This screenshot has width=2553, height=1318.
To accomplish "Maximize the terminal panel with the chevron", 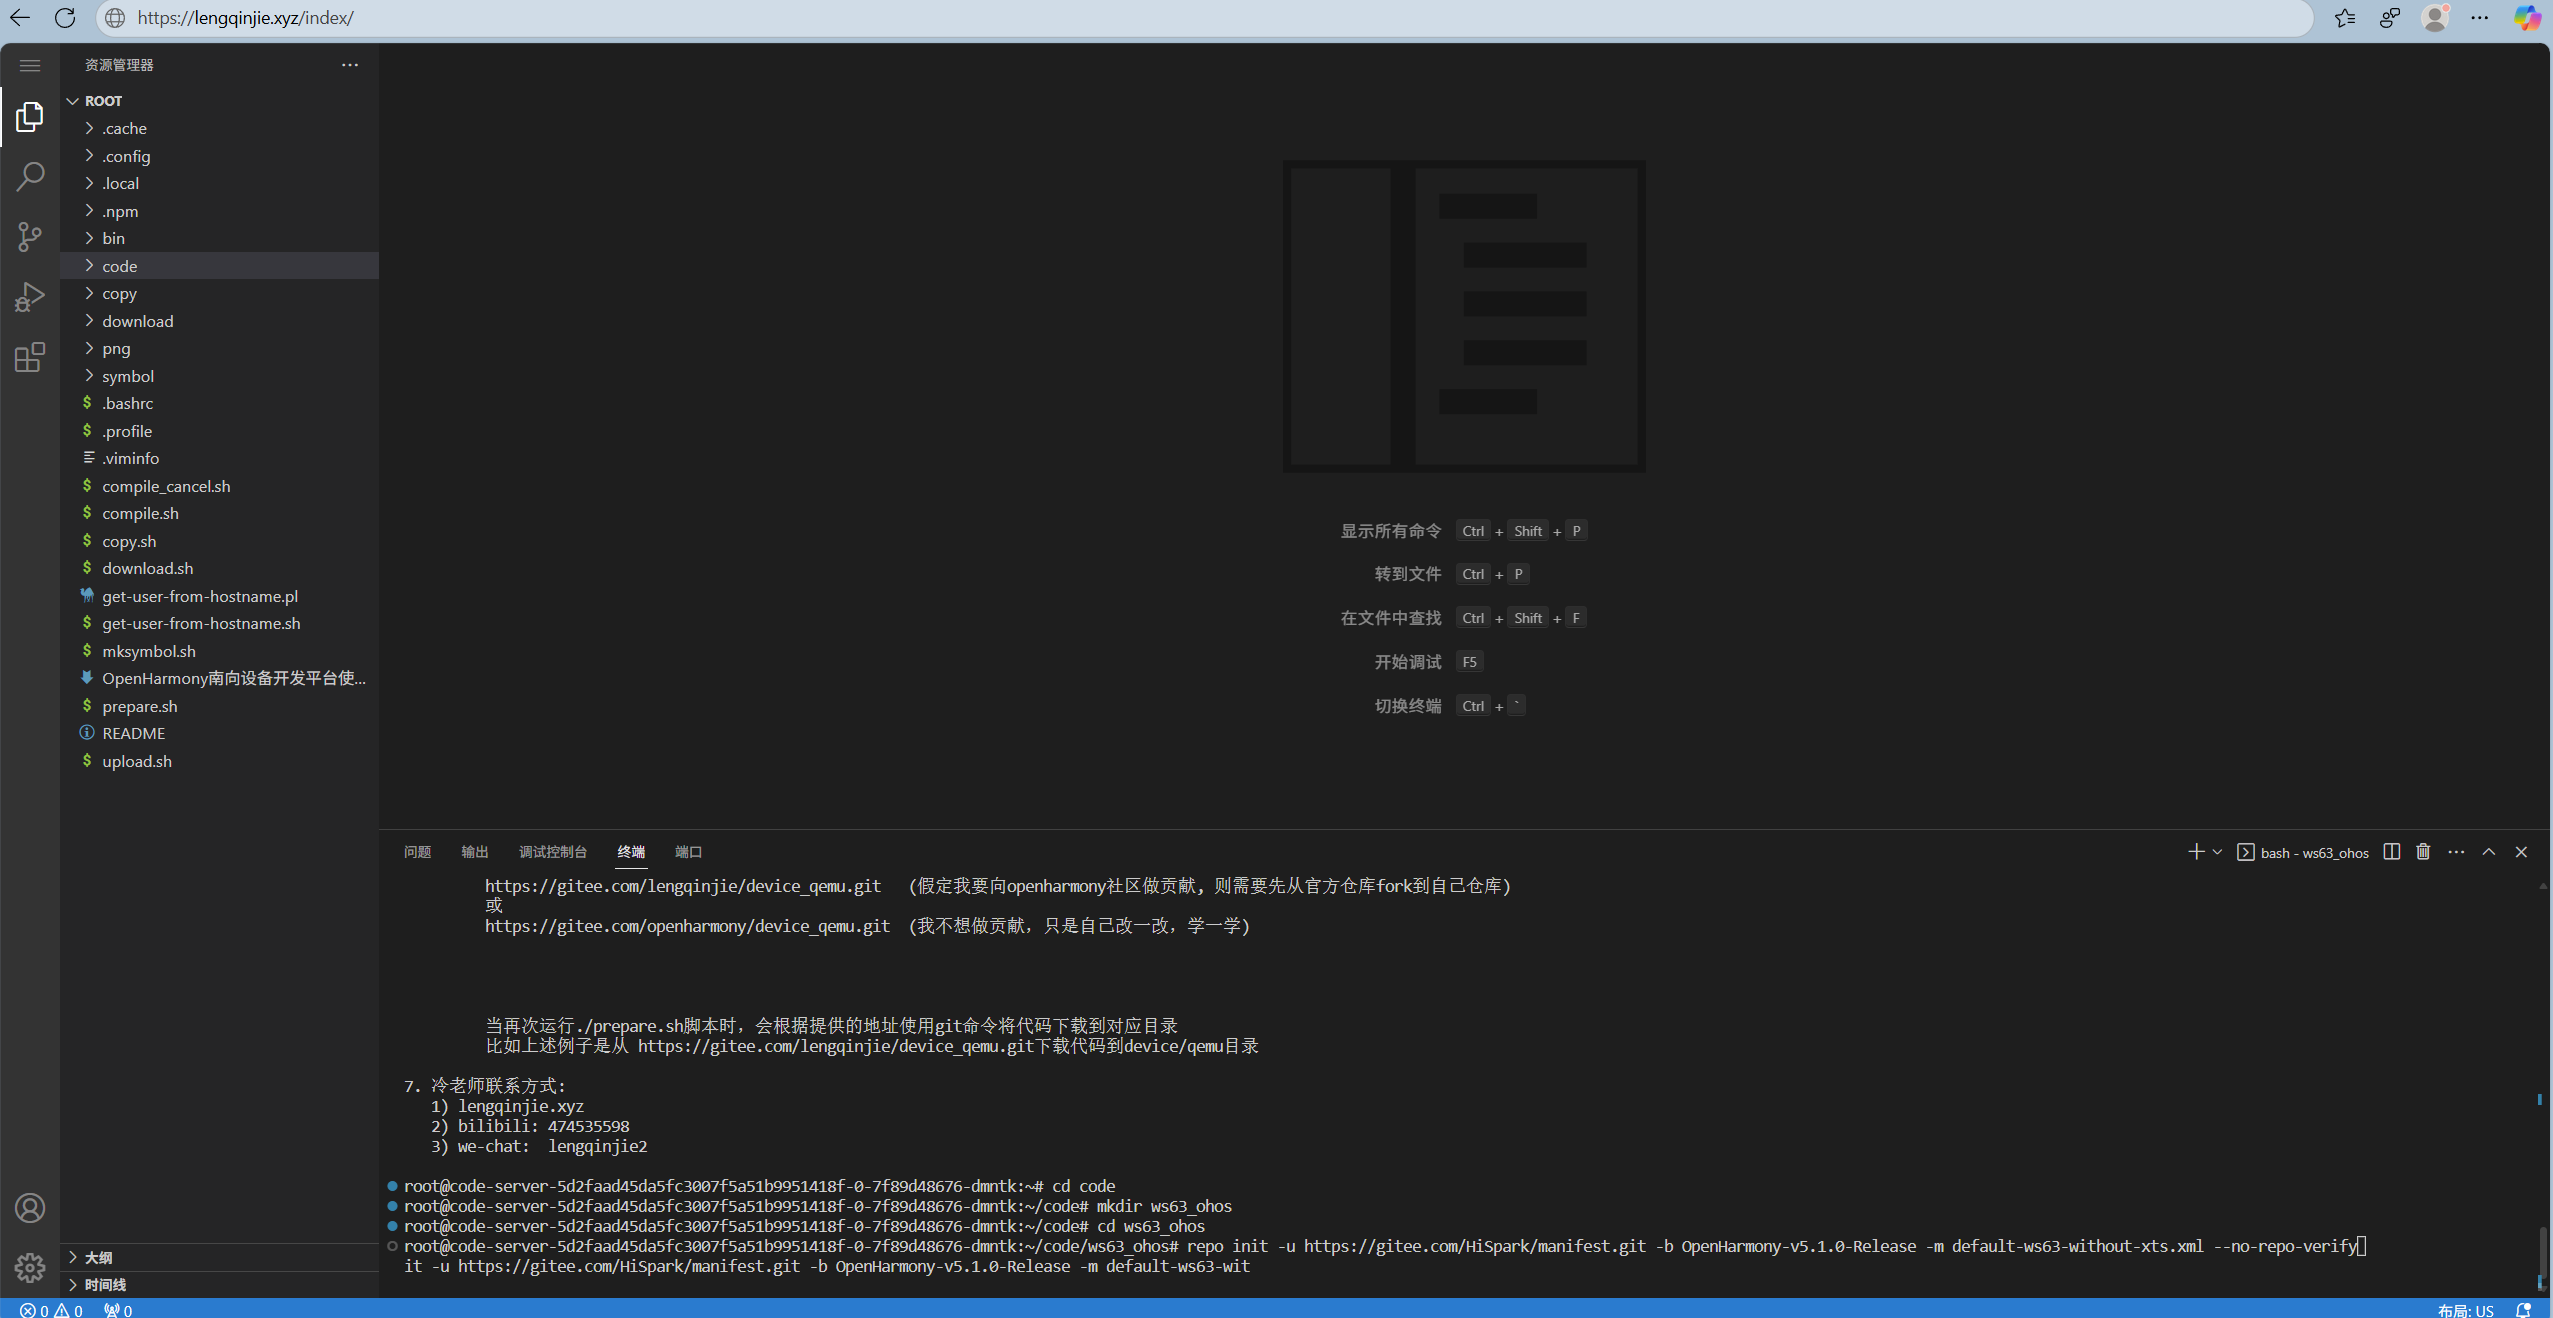I will click(2488, 852).
